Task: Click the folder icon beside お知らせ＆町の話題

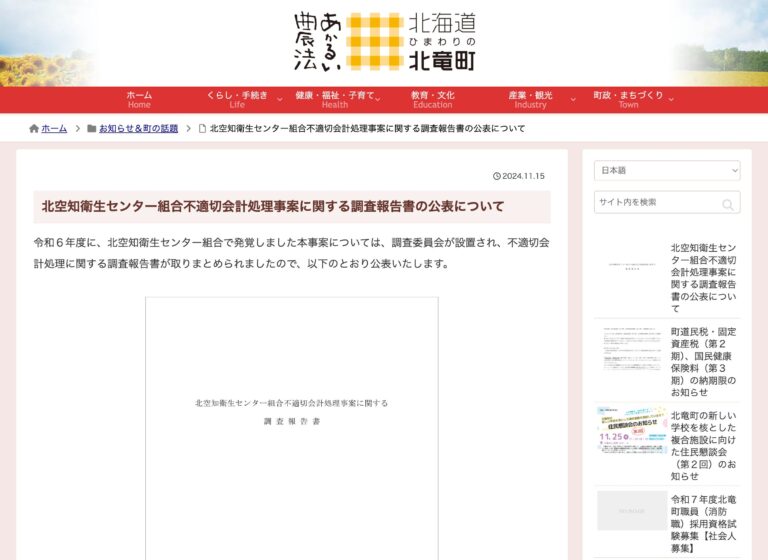Action: click(92, 129)
